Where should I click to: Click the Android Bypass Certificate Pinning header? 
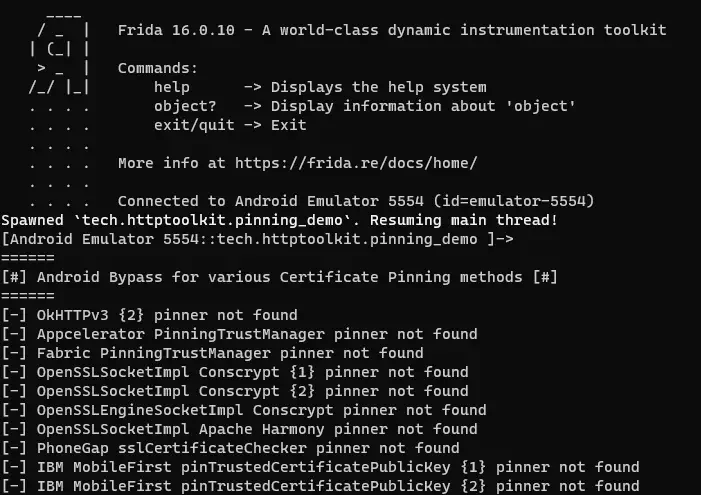tap(280, 277)
